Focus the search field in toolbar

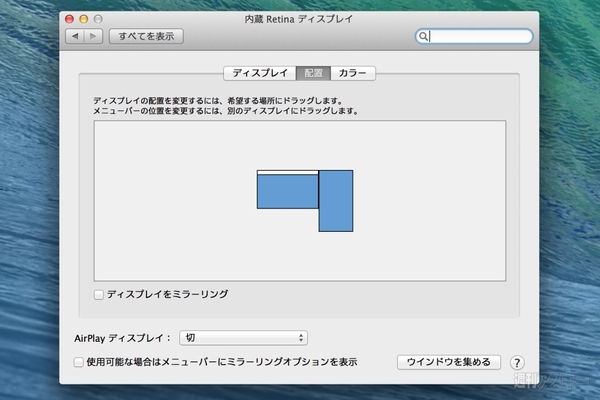pos(474,36)
